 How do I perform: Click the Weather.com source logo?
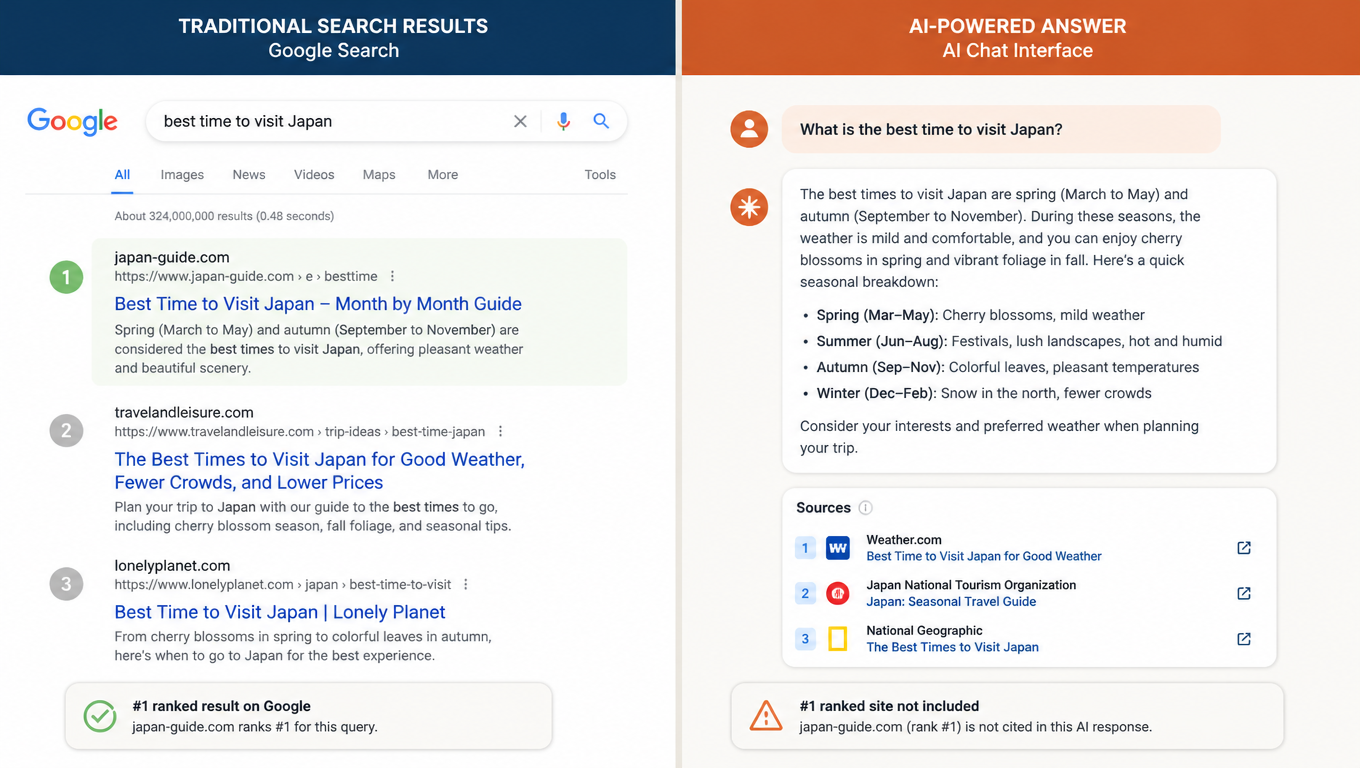click(838, 548)
